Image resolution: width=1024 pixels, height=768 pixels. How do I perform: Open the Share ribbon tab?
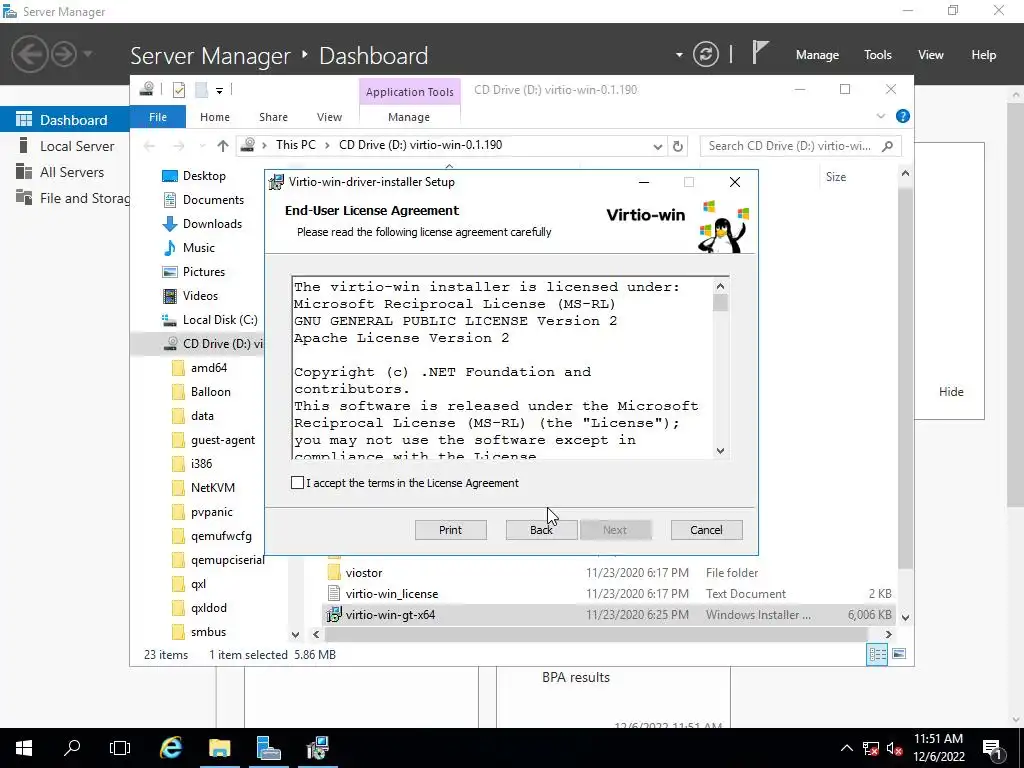pos(273,117)
